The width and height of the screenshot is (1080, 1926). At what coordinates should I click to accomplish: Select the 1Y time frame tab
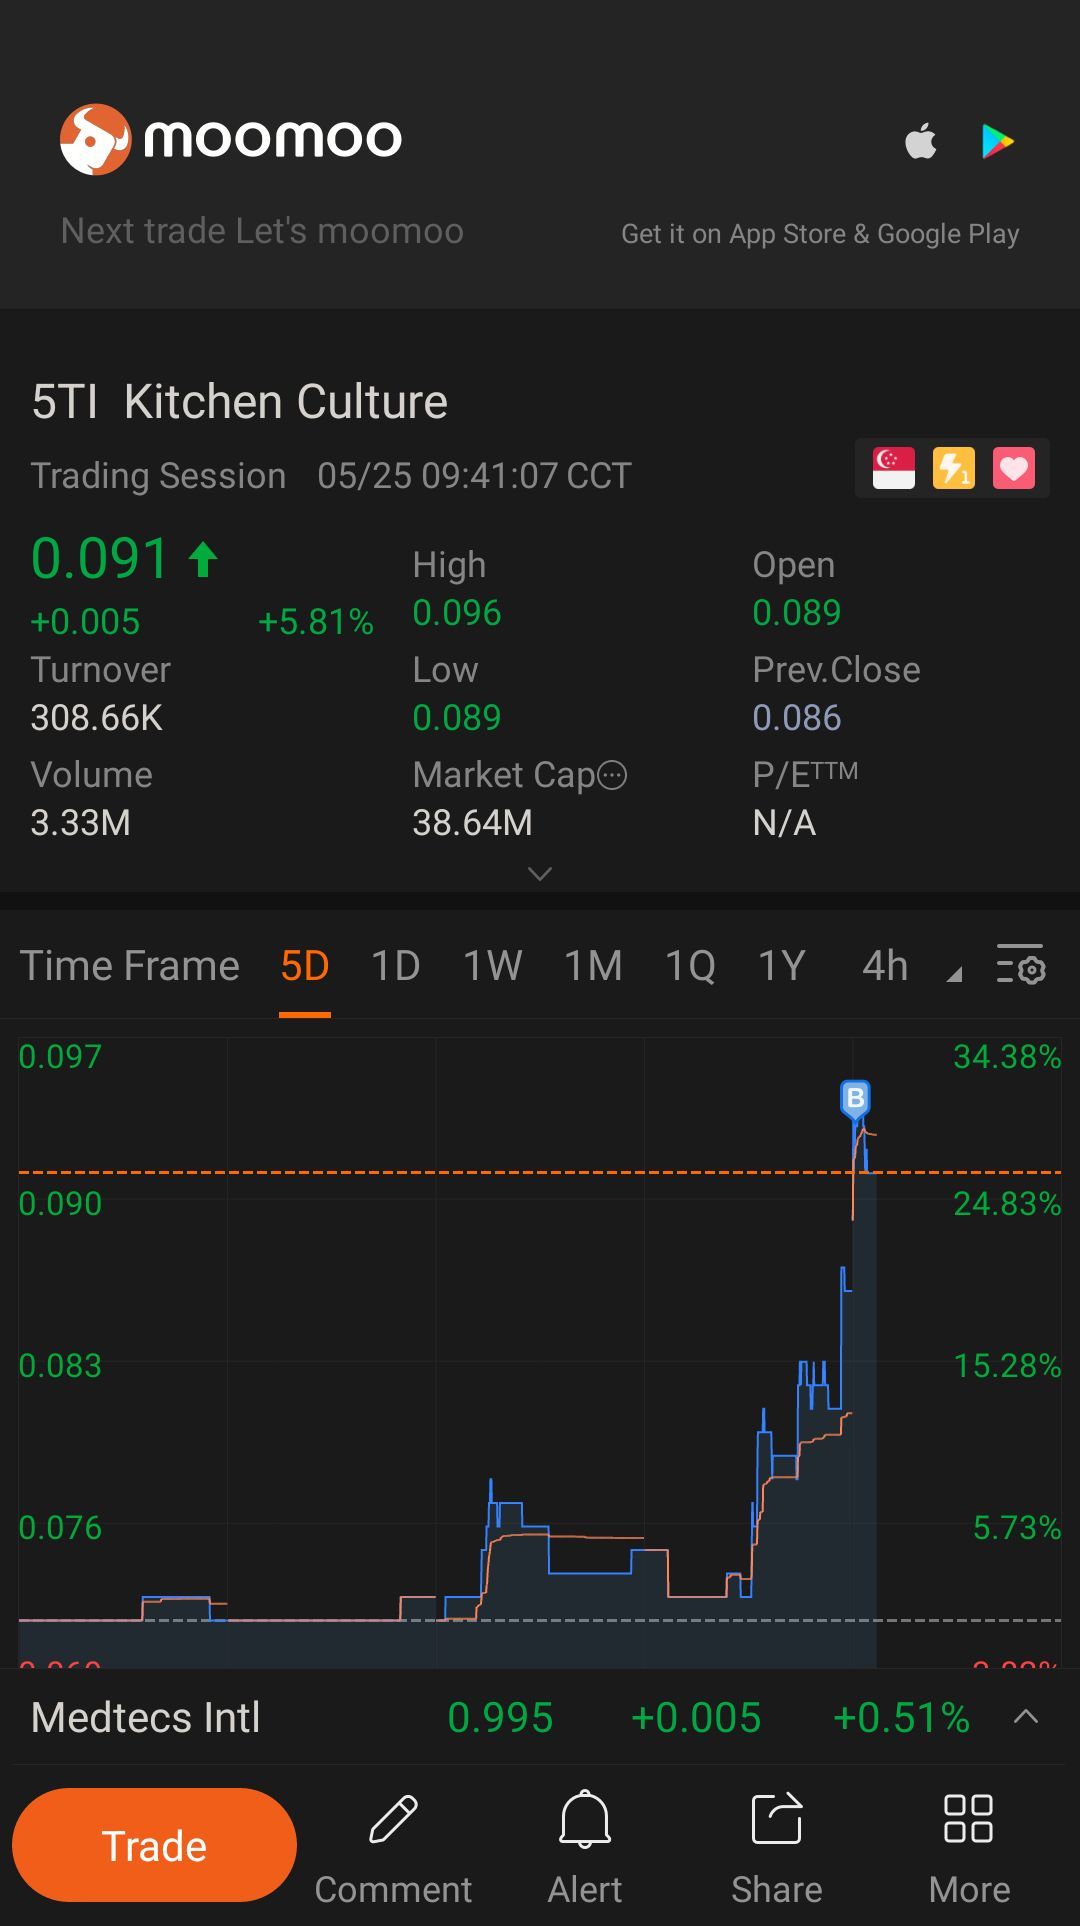click(781, 967)
